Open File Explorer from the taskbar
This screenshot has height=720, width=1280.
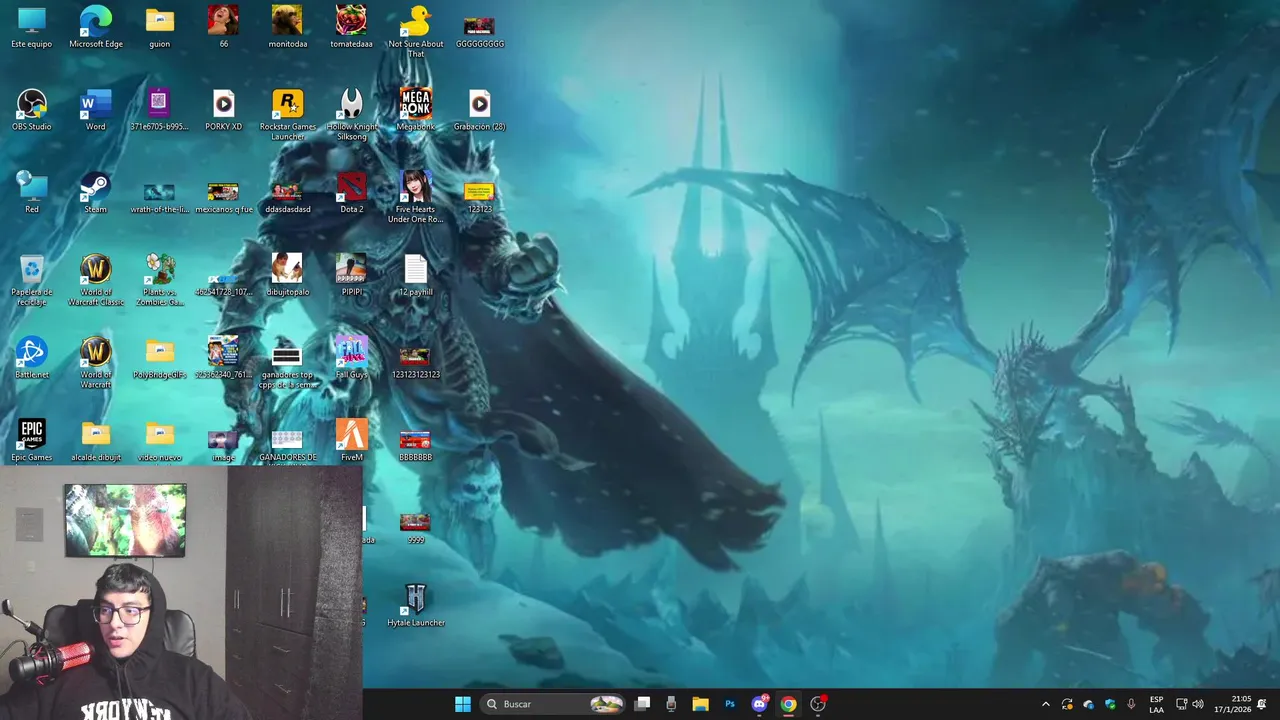(x=700, y=704)
